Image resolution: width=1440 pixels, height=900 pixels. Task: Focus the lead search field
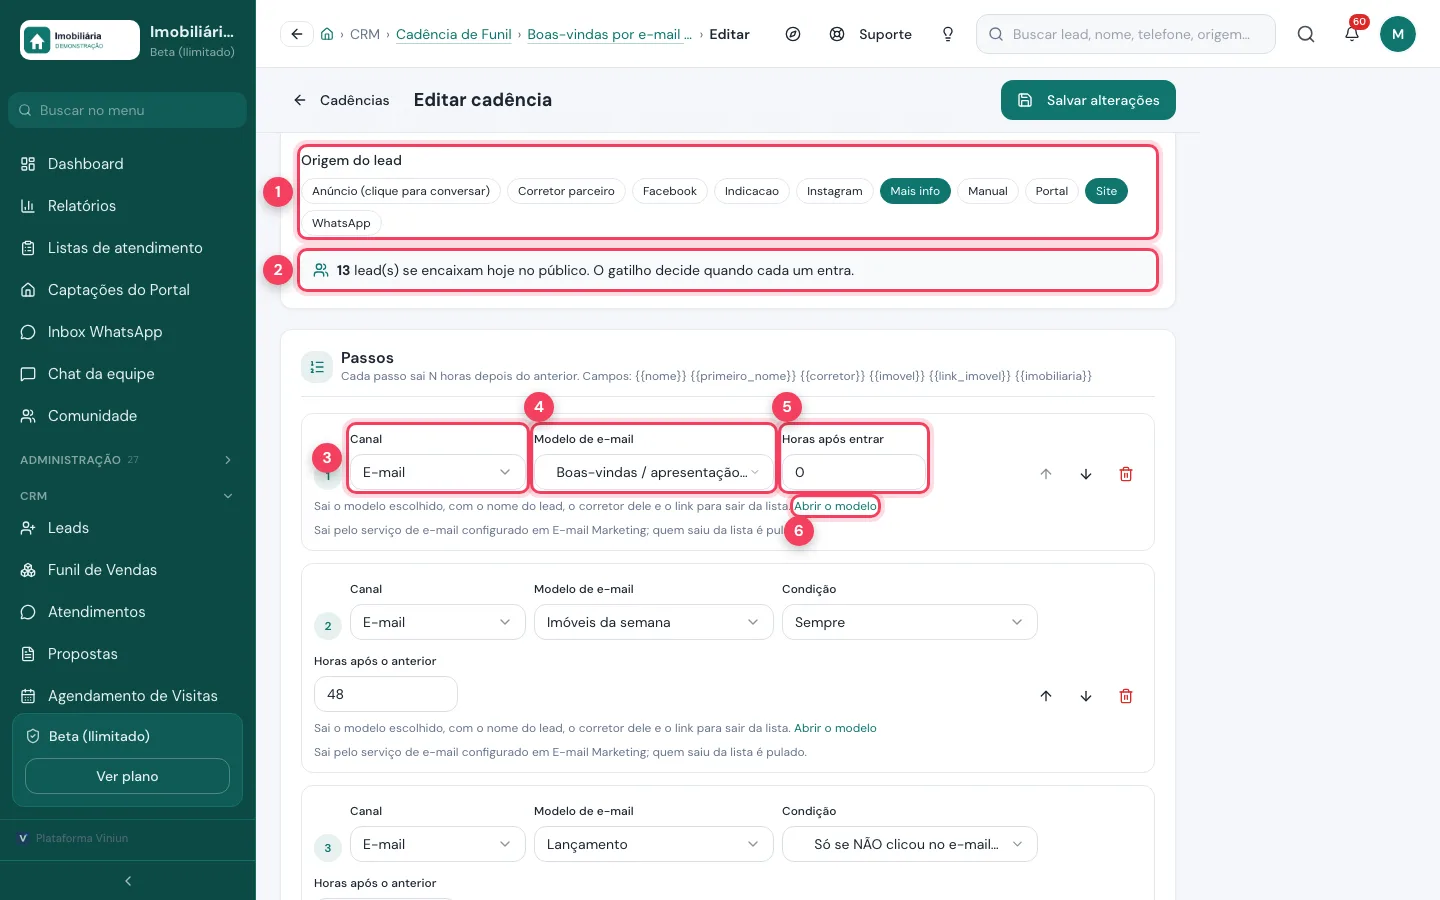click(x=1126, y=34)
